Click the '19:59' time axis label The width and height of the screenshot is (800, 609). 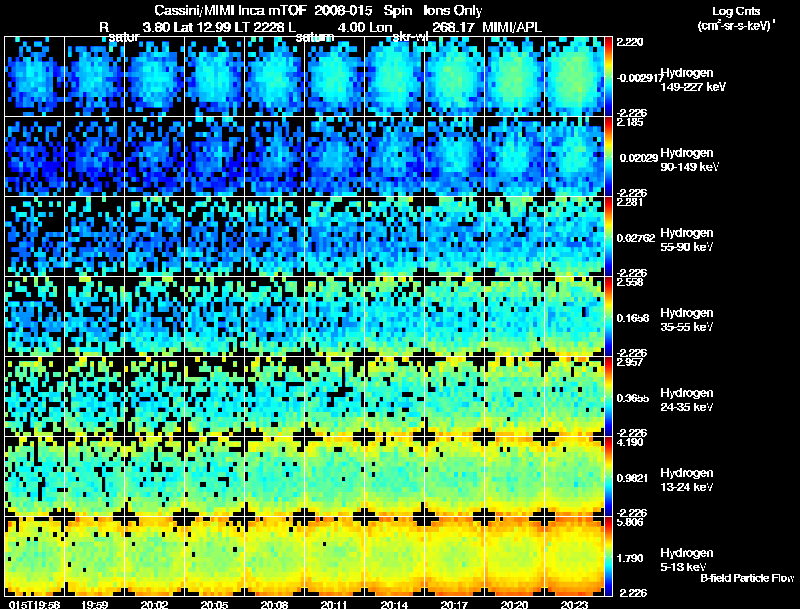[94, 604]
